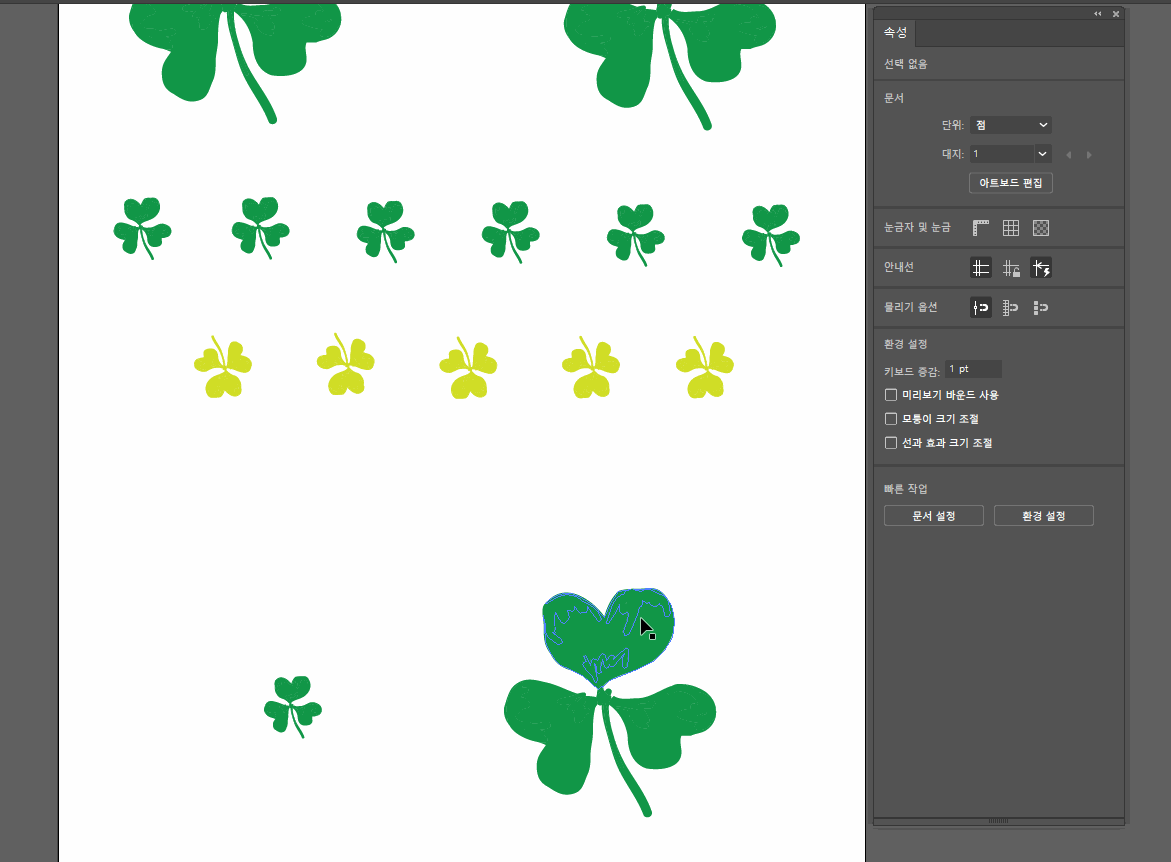
Task: Check the 선과 효과 크기 조절 checkbox
Action: click(x=891, y=443)
